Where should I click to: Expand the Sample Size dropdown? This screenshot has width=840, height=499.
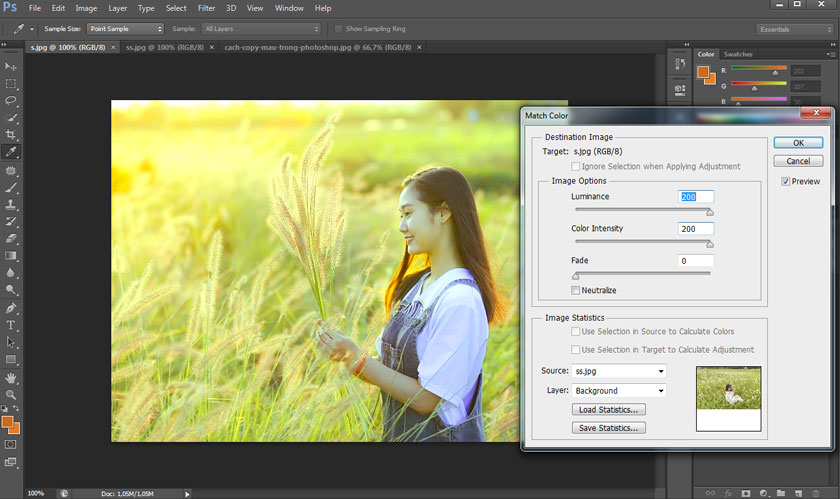pyautogui.click(x=125, y=29)
